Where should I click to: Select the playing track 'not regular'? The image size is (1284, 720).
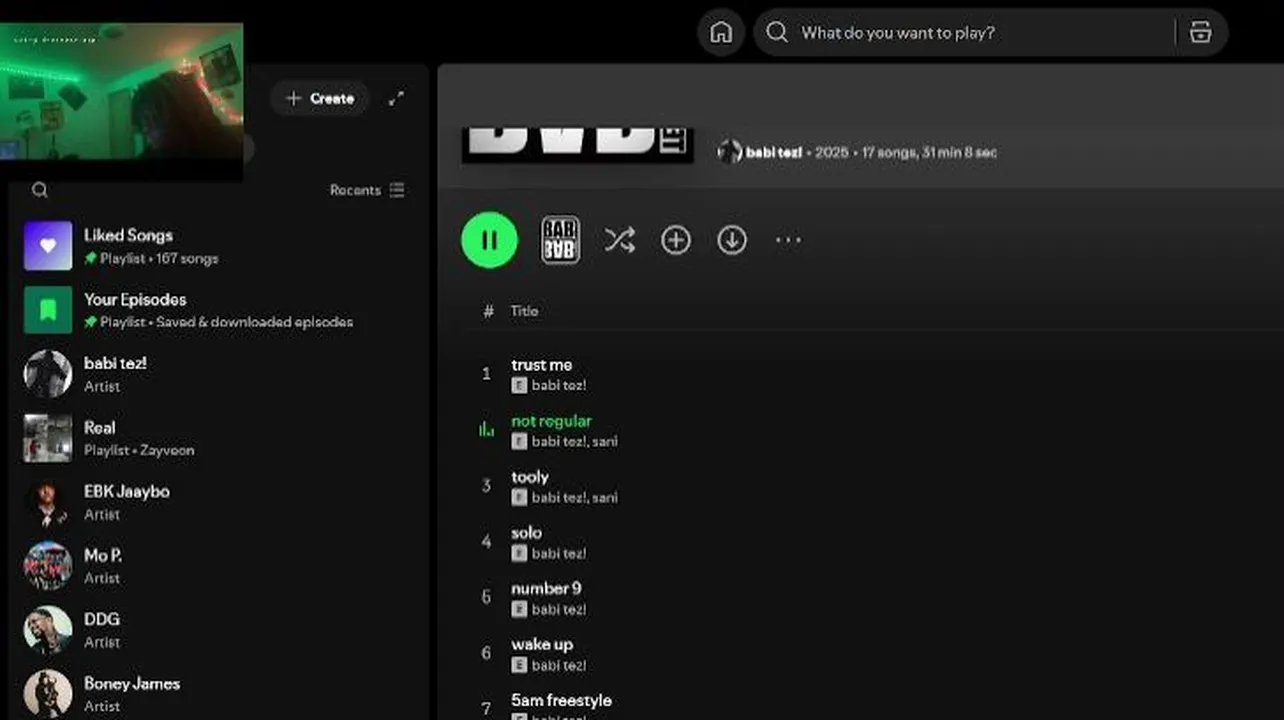click(x=551, y=421)
